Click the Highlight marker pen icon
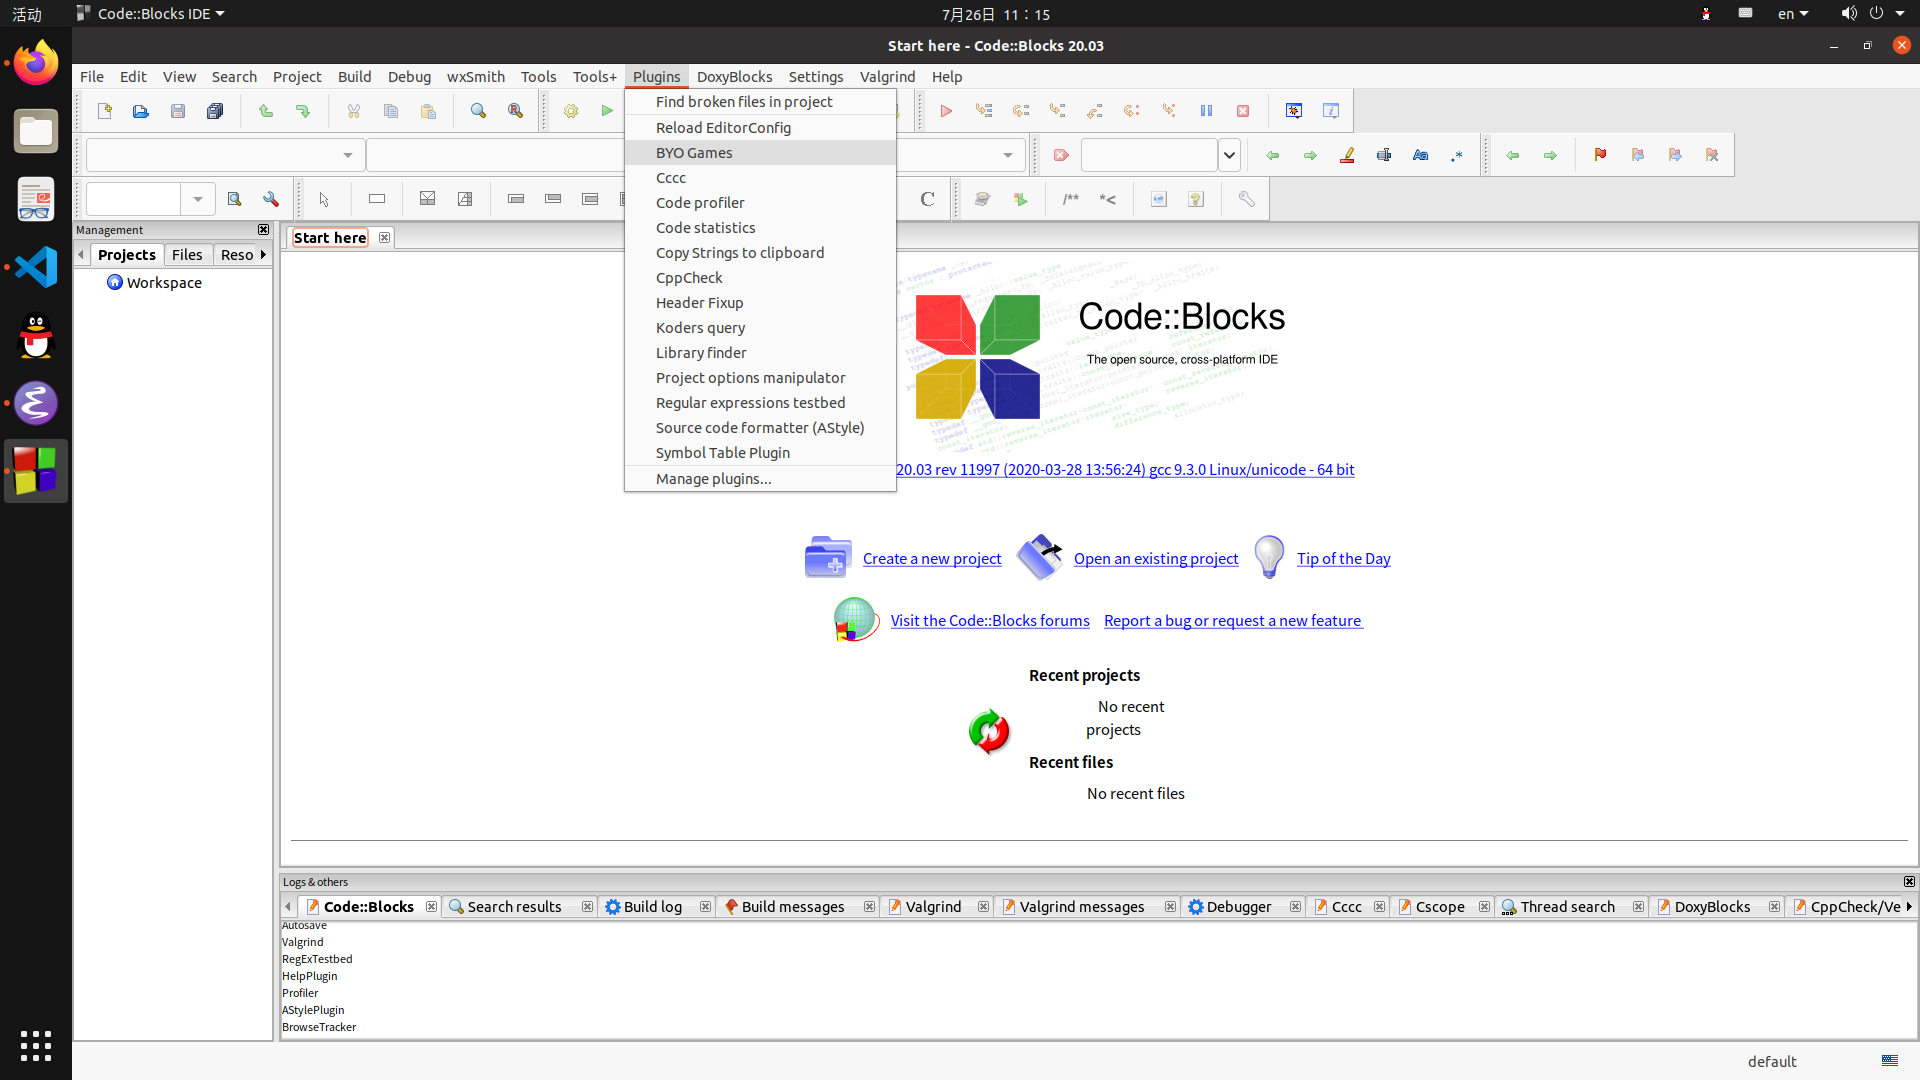Viewport: 1920px width, 1080px height. tap(1347, 155)
